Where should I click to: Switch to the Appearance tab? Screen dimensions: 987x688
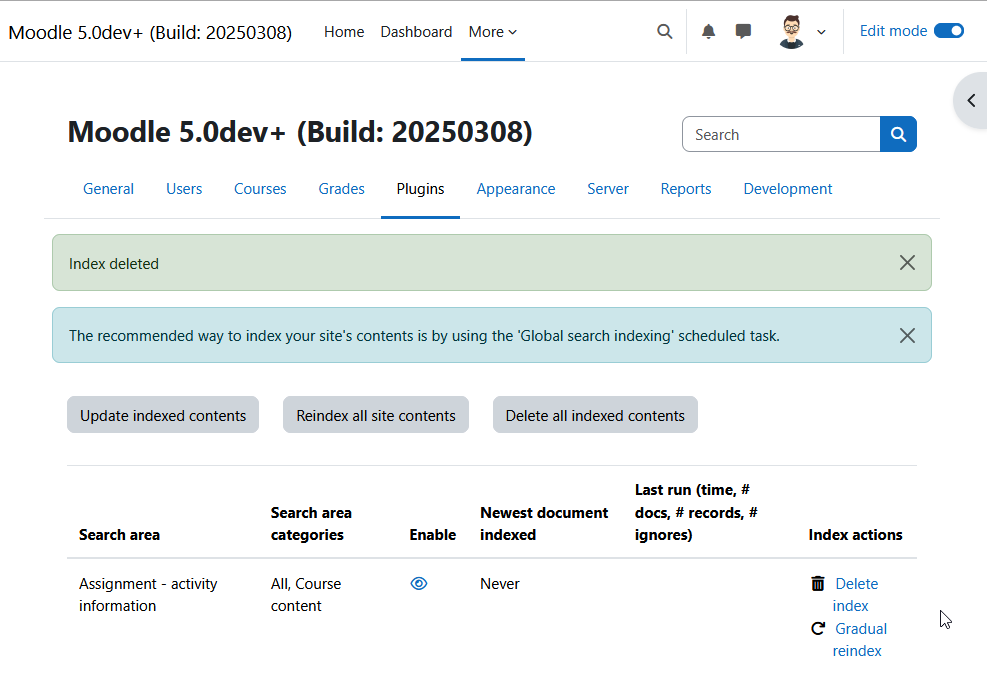tap(516, 189)
